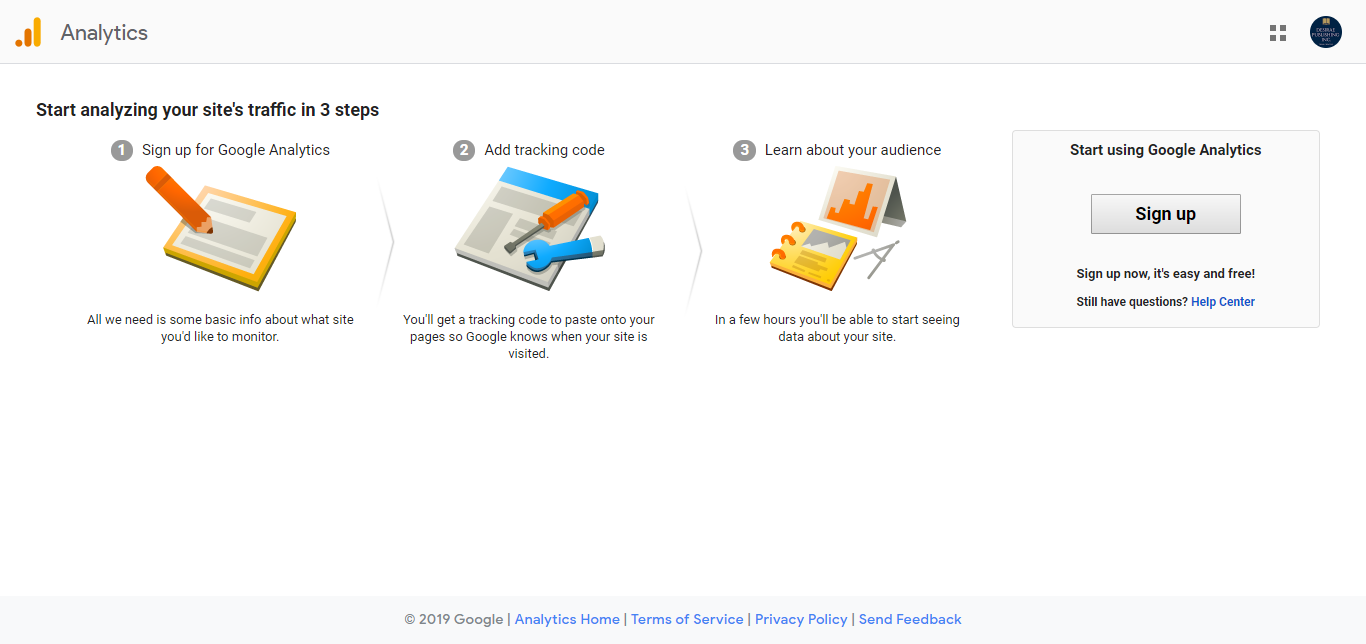The image size is (1366, 644).
Task: Open the Terms of Service page
Action: click(687, 619)
